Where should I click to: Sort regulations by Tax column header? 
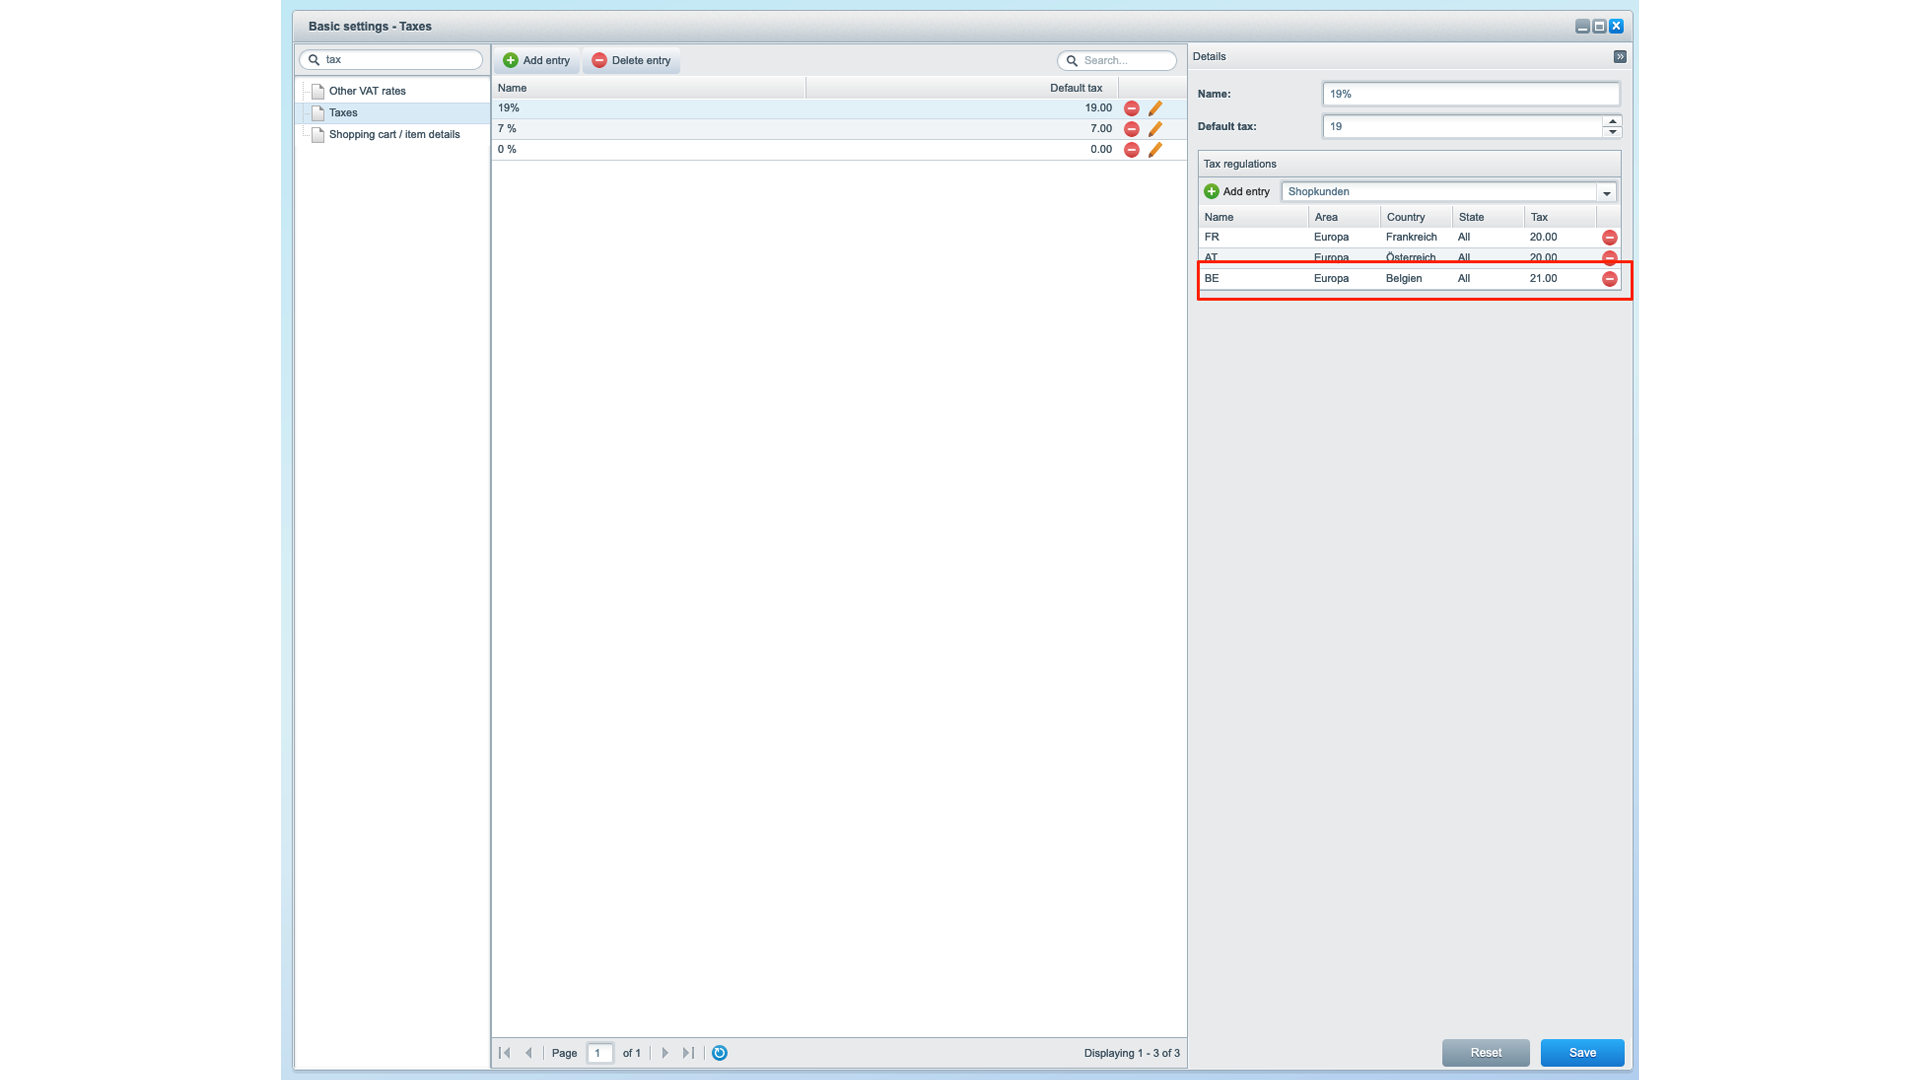coord(1560,217)
